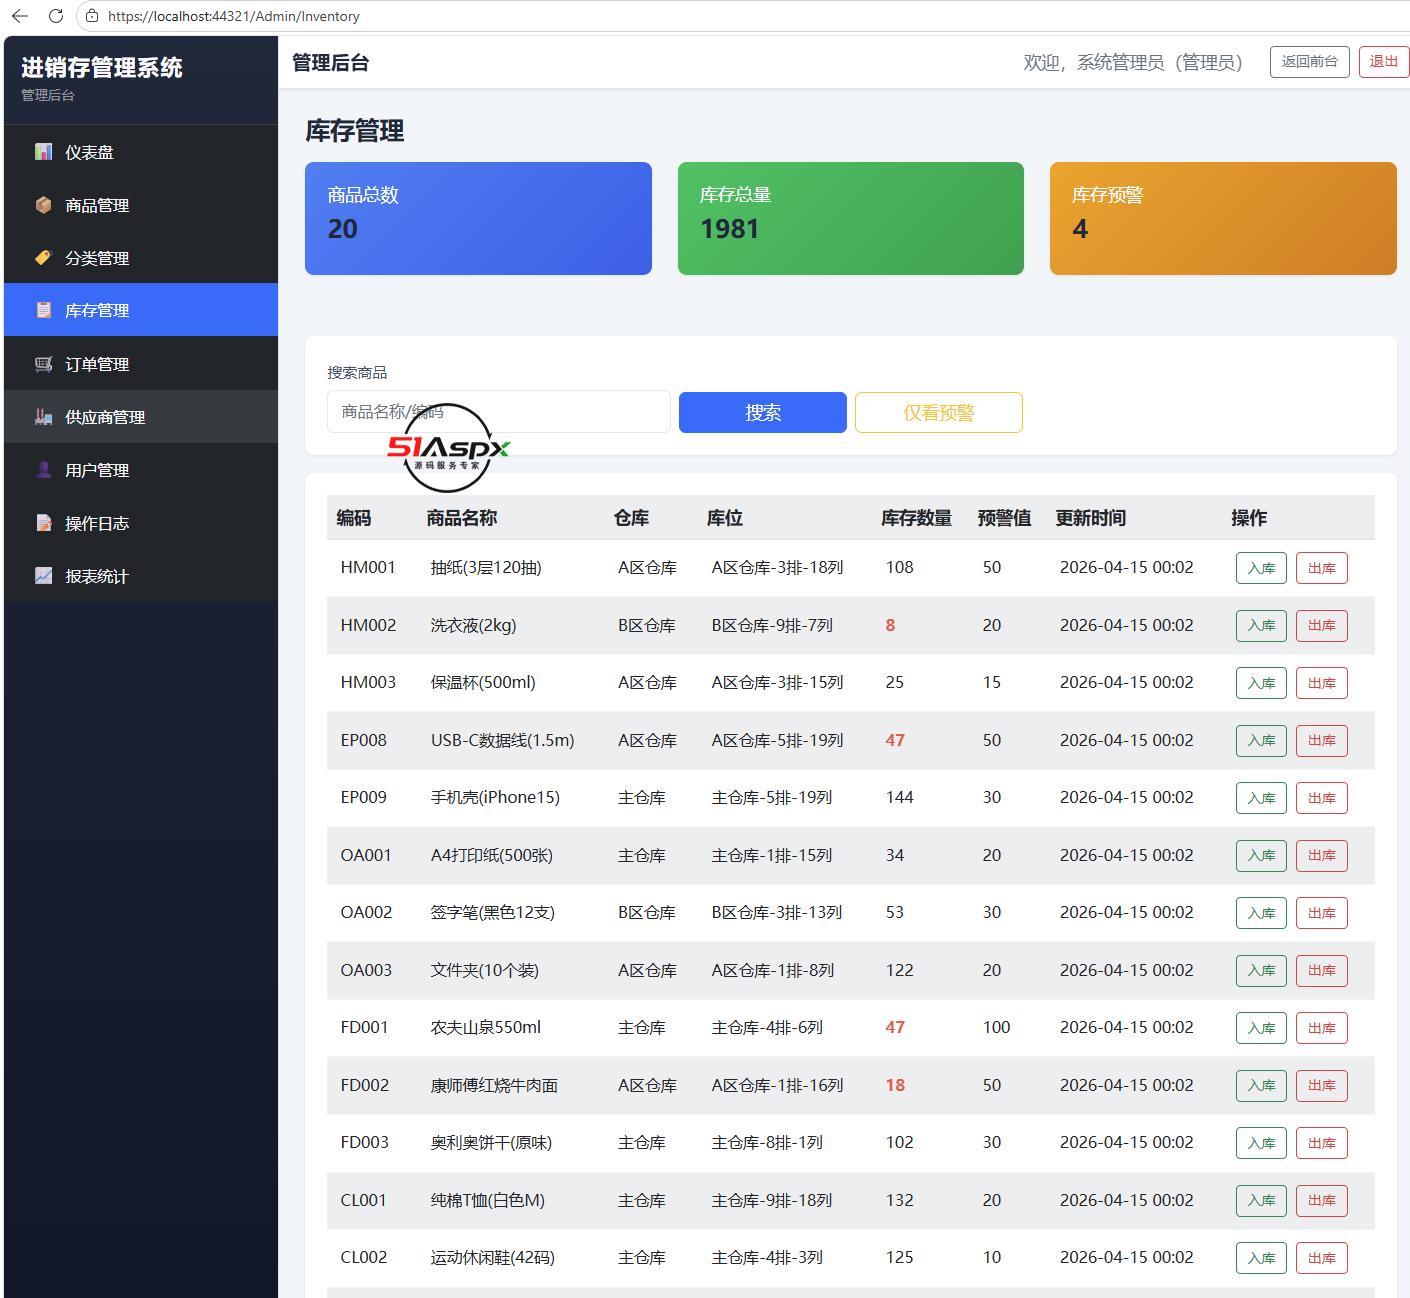
Task: Click the 库存数量 column header
Action: tap(916, 518)
